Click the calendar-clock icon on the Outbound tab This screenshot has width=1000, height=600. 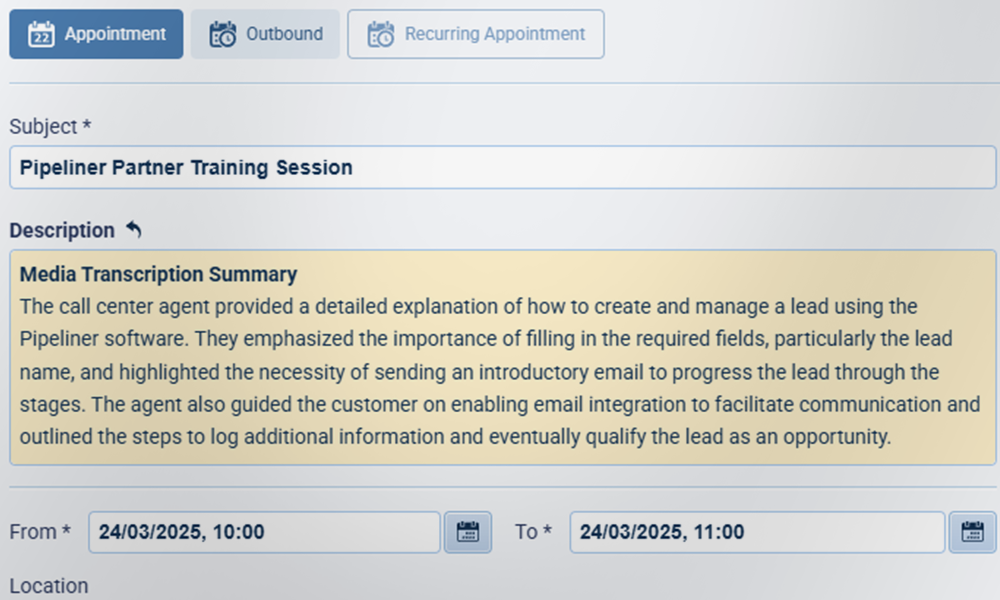222,34
